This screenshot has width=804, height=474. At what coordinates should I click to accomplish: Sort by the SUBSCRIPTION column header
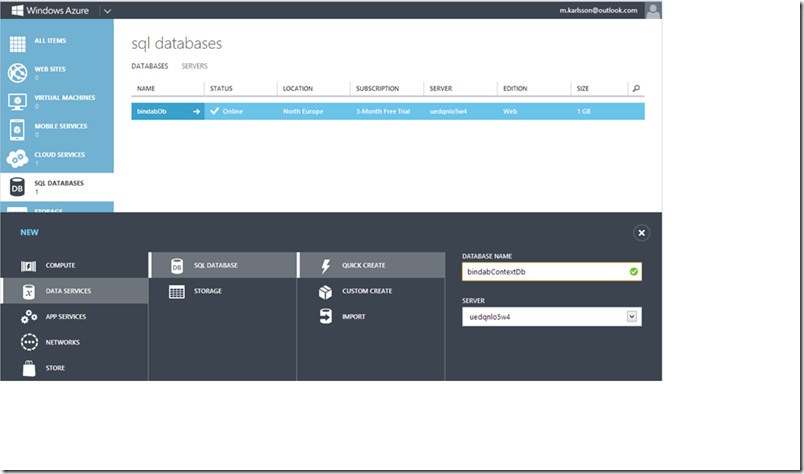[x=377, y=89]
